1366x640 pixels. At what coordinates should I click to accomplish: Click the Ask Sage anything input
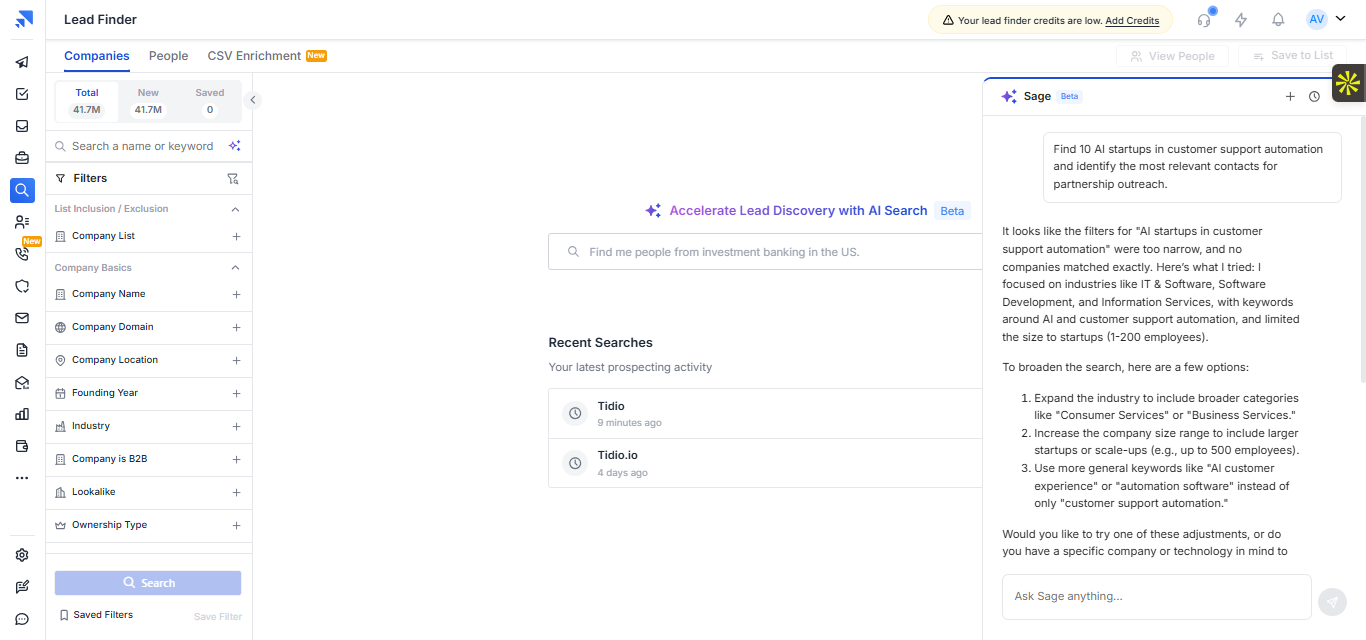[x=1156, y=597]
